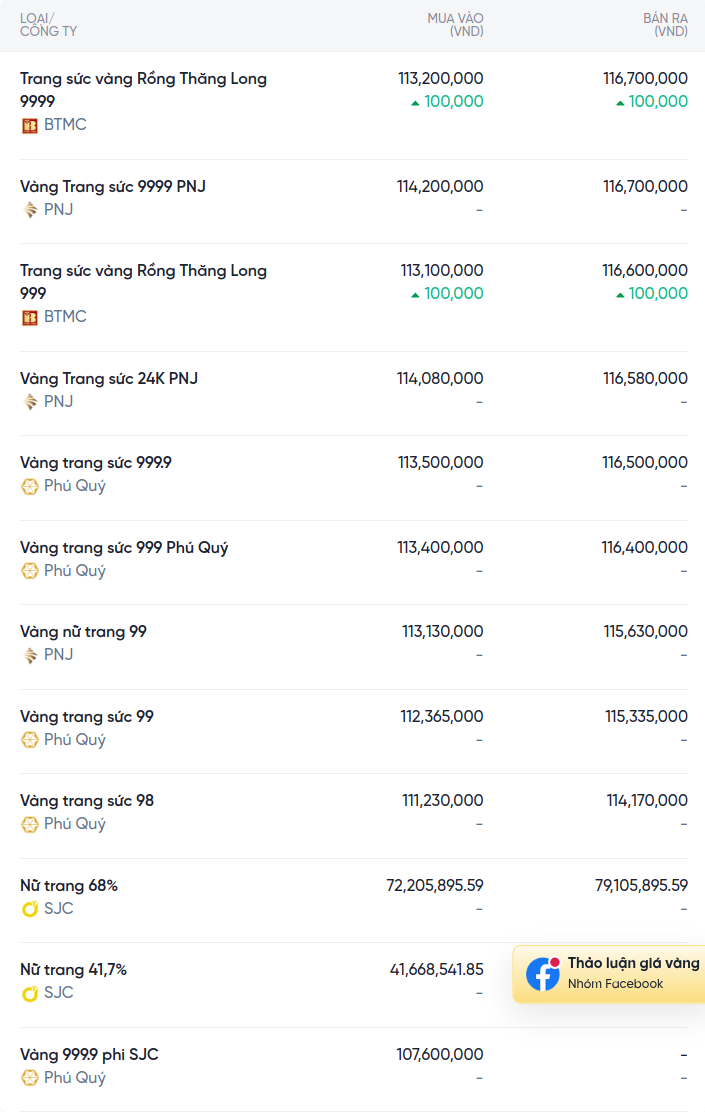Viewport: 705px width, 1112px height.
Task: Click SJC ring logo under Nữ trang 41,7%
Action: tap(29, 994)
